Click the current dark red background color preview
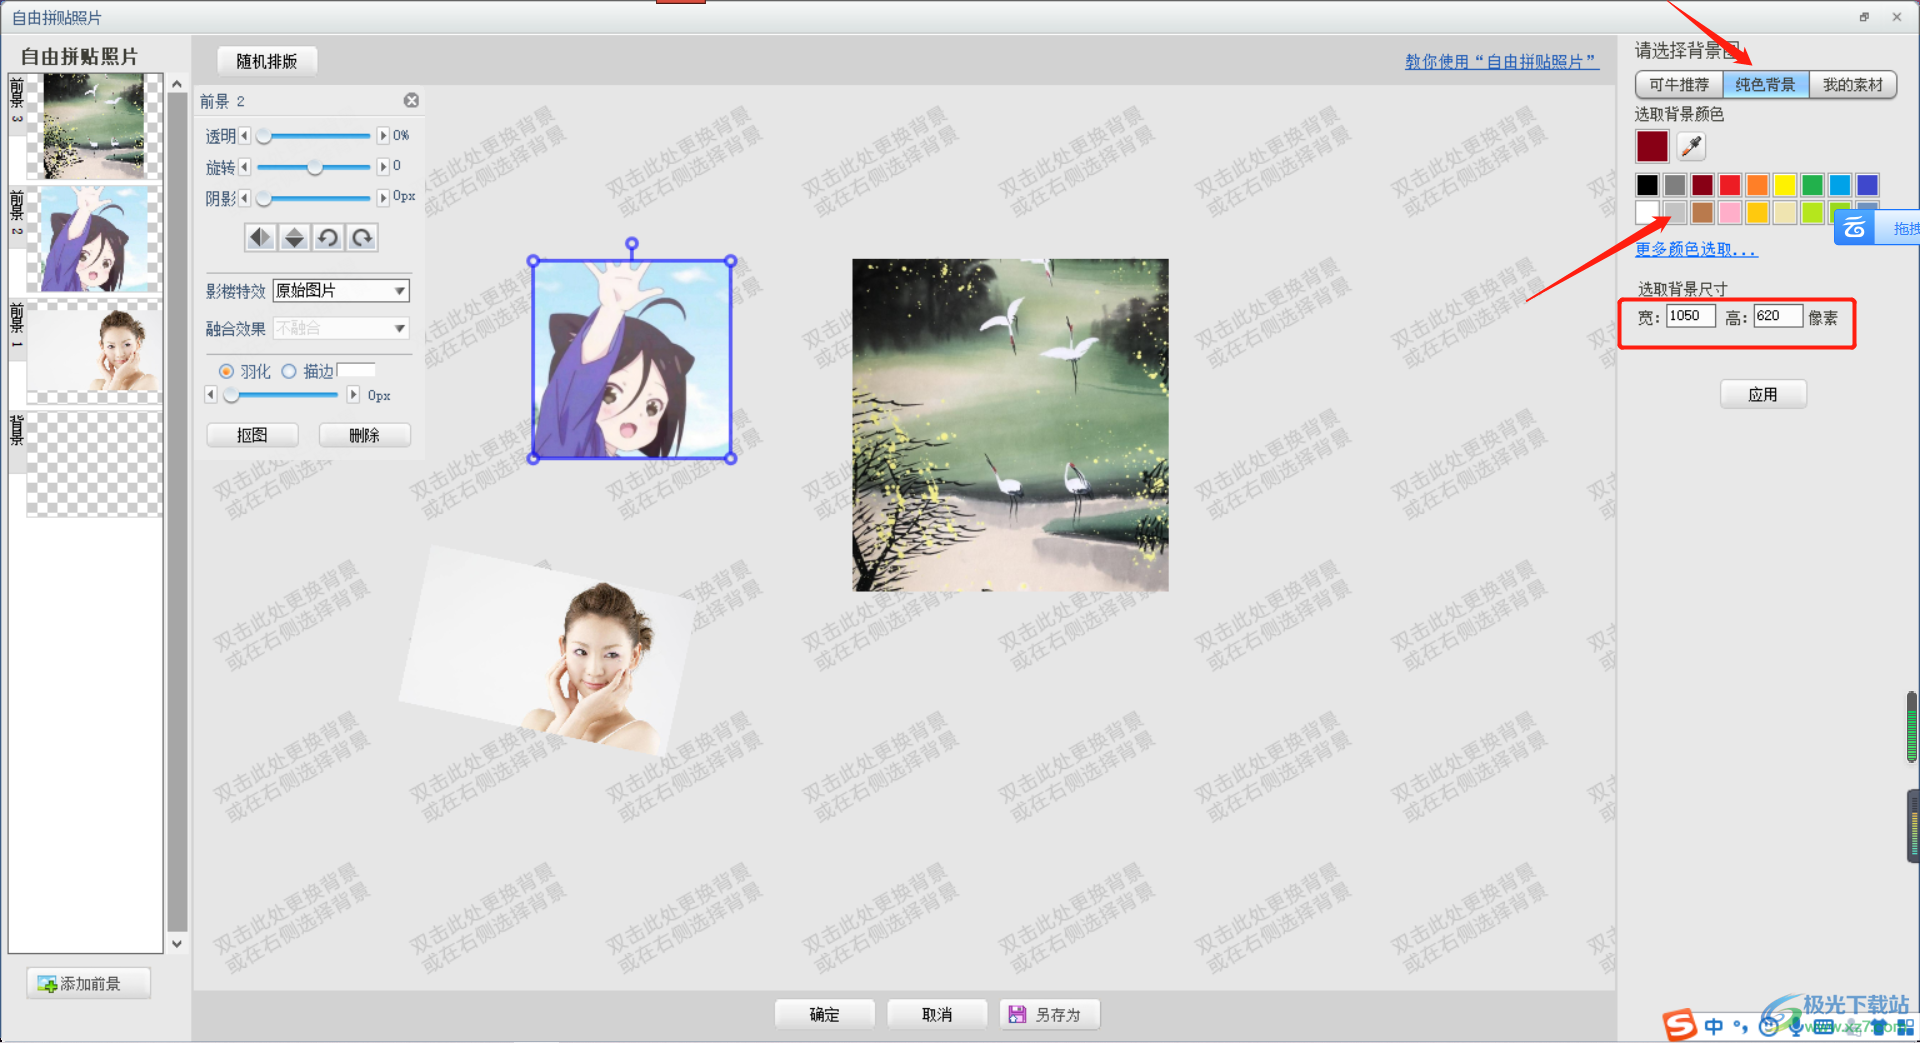The image size is (1920, 1043). point(1652,146)
